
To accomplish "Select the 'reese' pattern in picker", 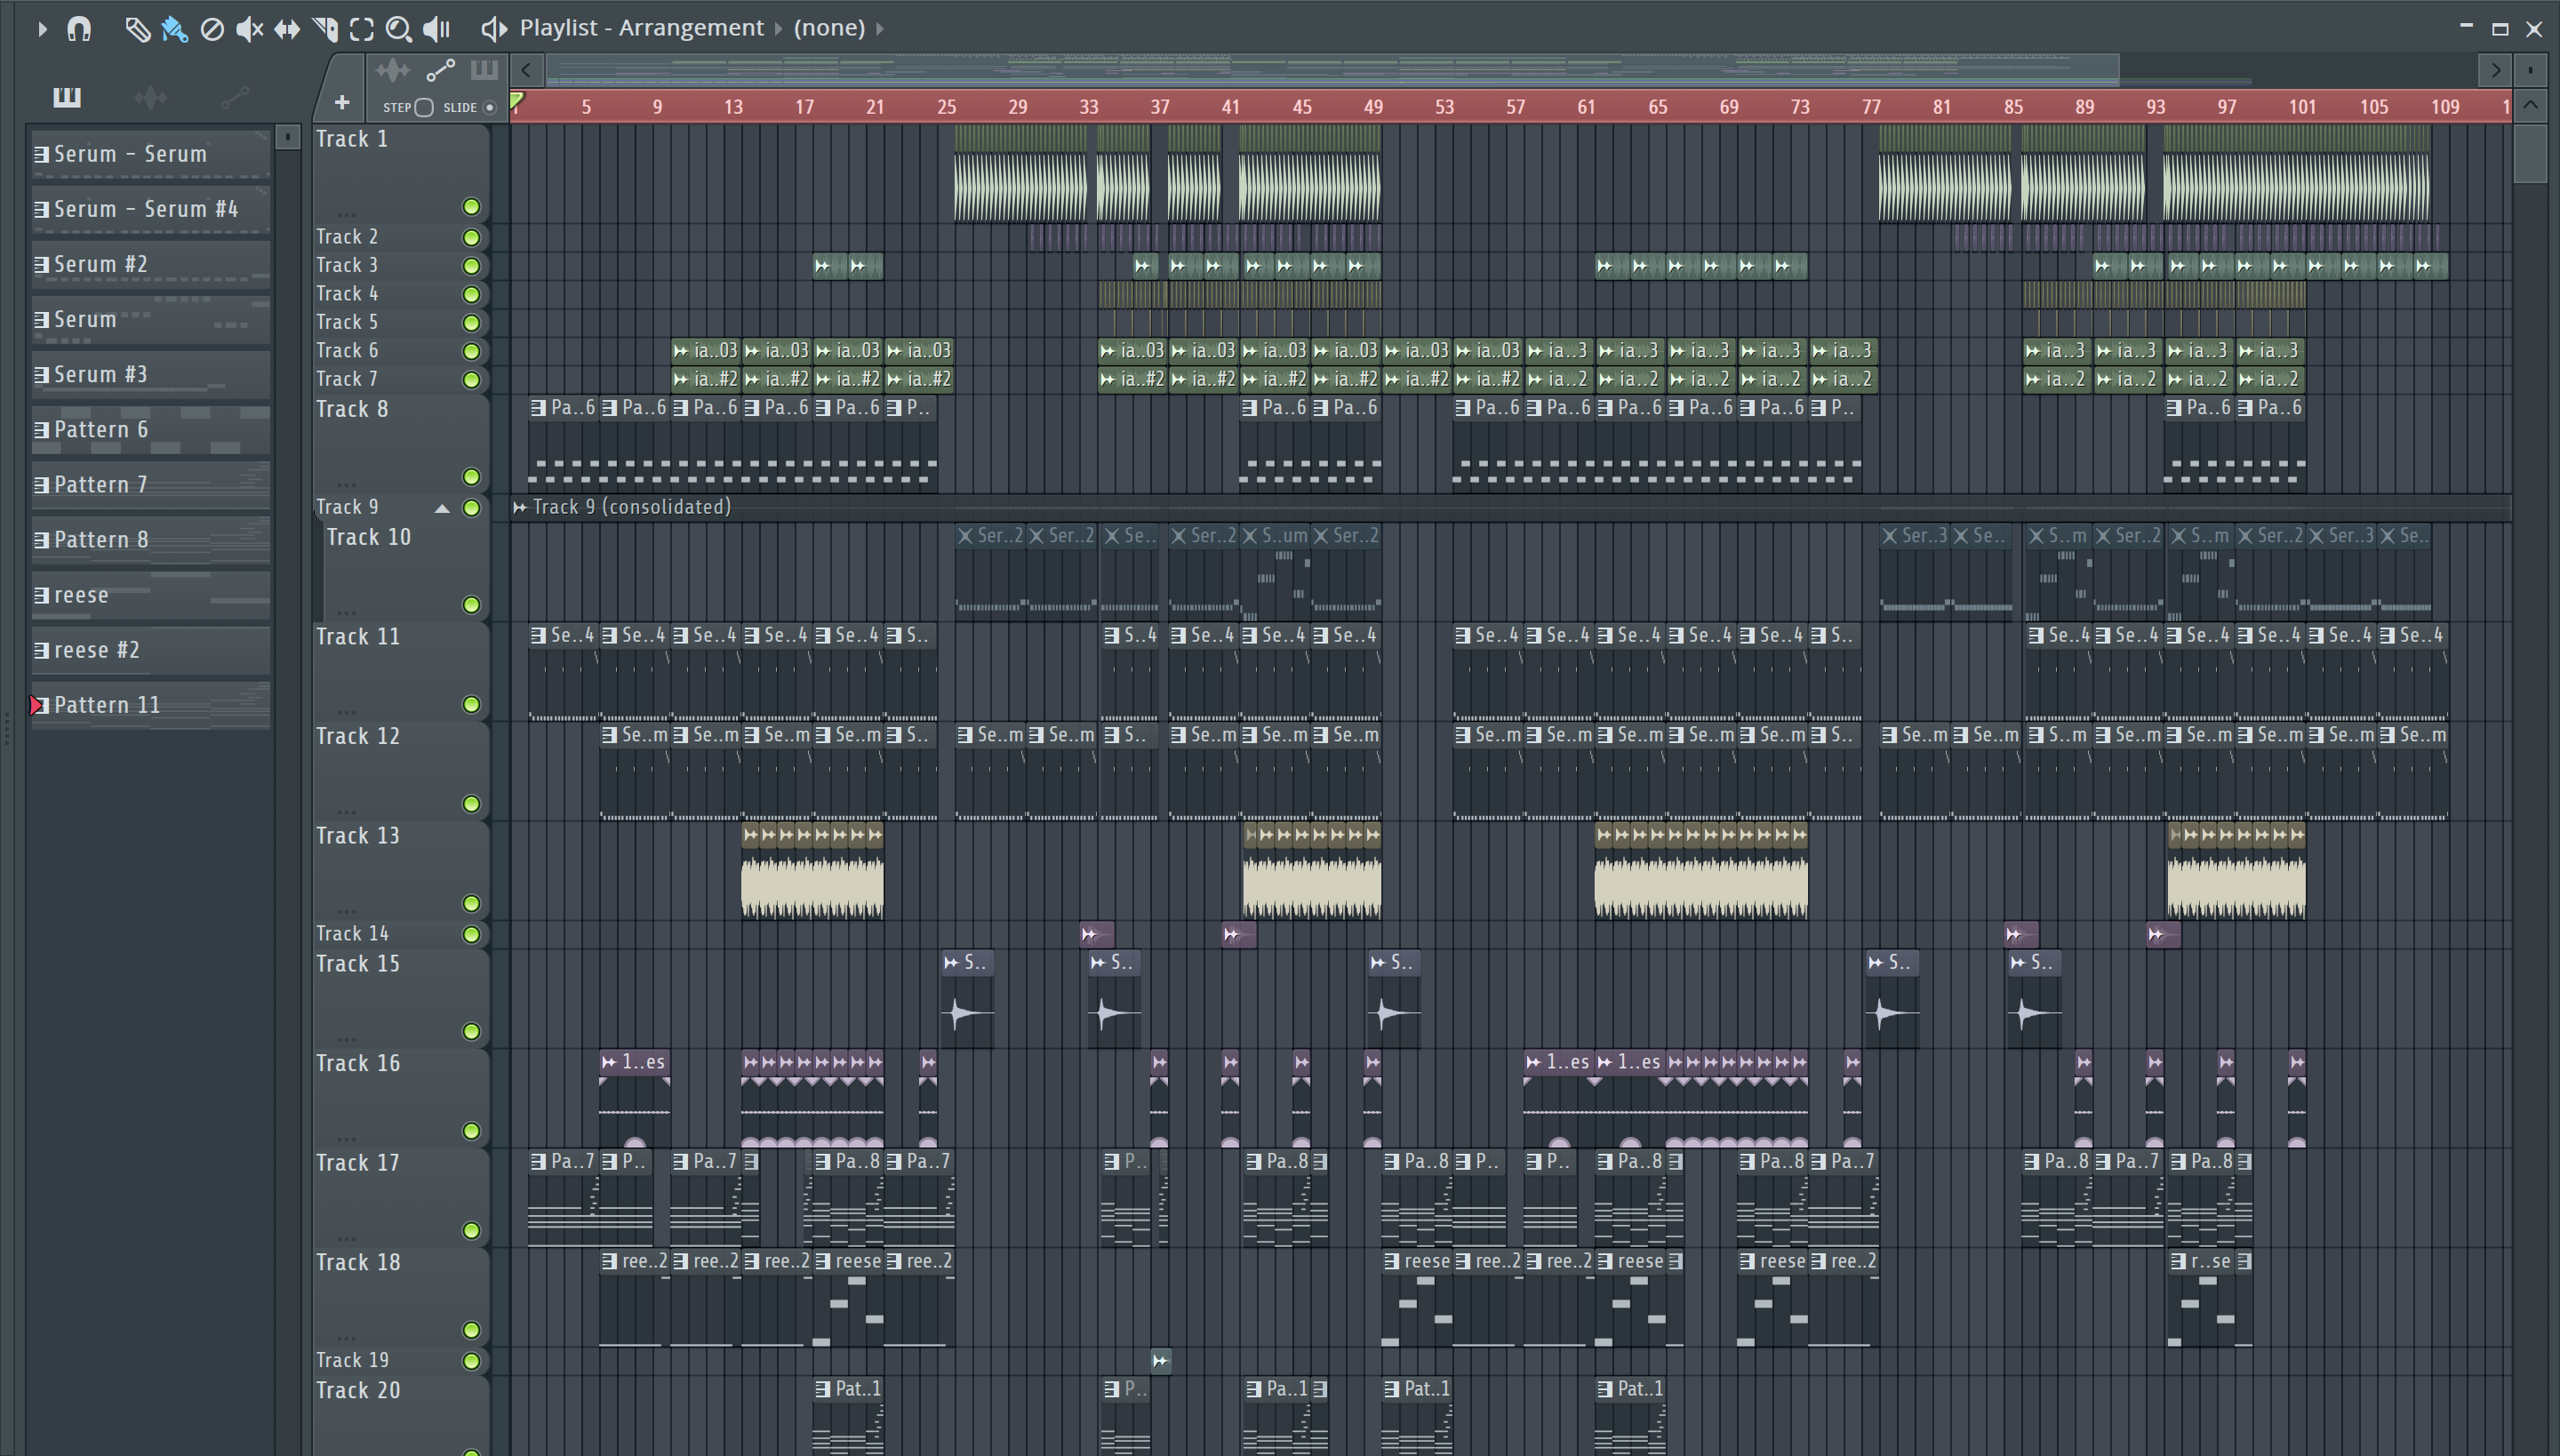I will pos(150,595).
